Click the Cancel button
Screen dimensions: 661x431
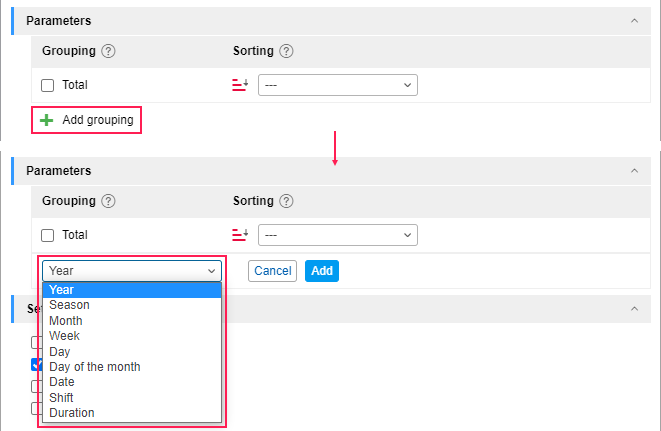[x=272, y=271]
